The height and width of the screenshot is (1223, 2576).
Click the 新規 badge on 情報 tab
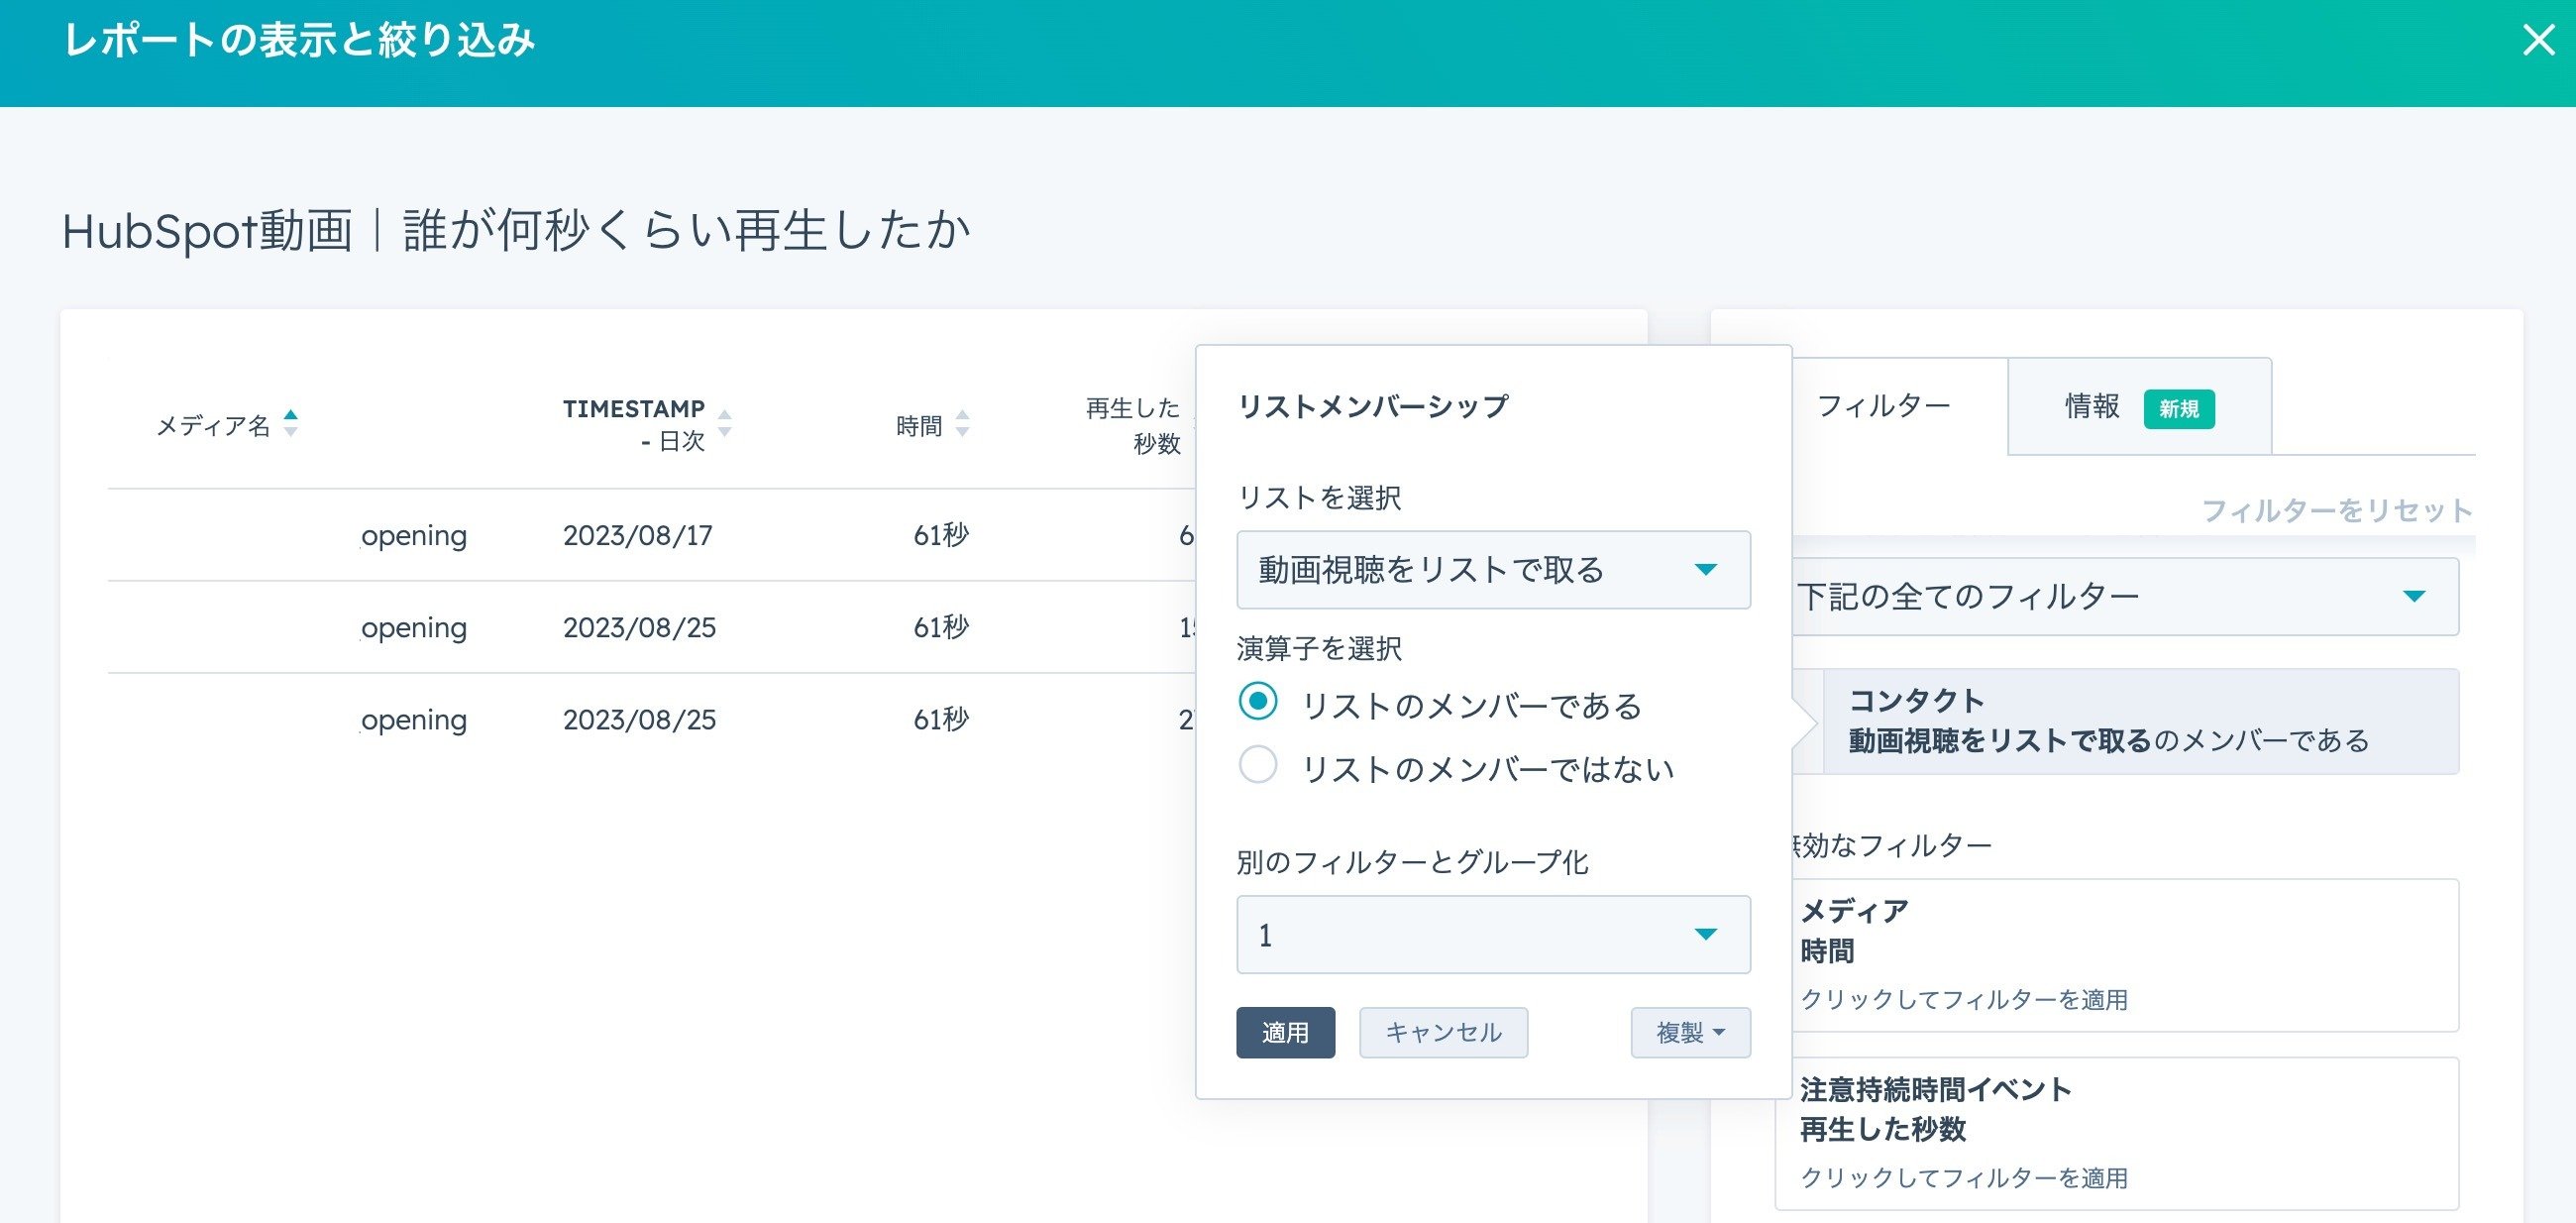[2179, 409]
